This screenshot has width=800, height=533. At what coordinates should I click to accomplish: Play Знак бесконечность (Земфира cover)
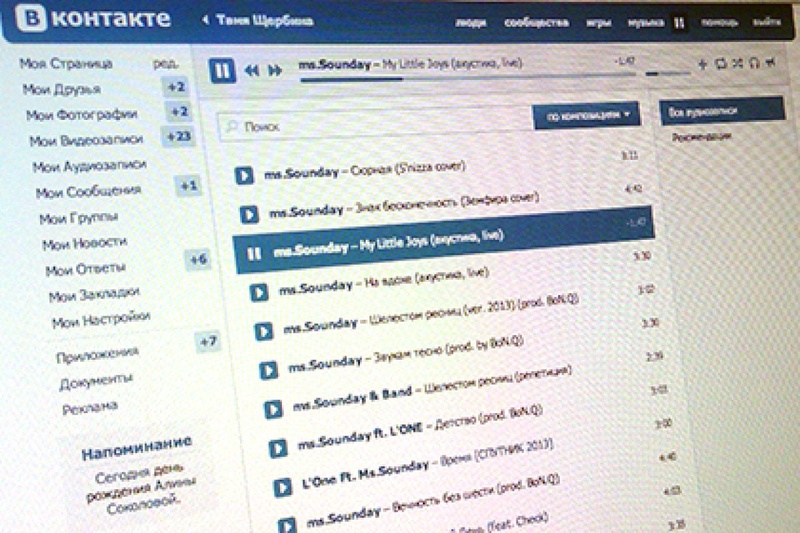click(x=249, y=214)
